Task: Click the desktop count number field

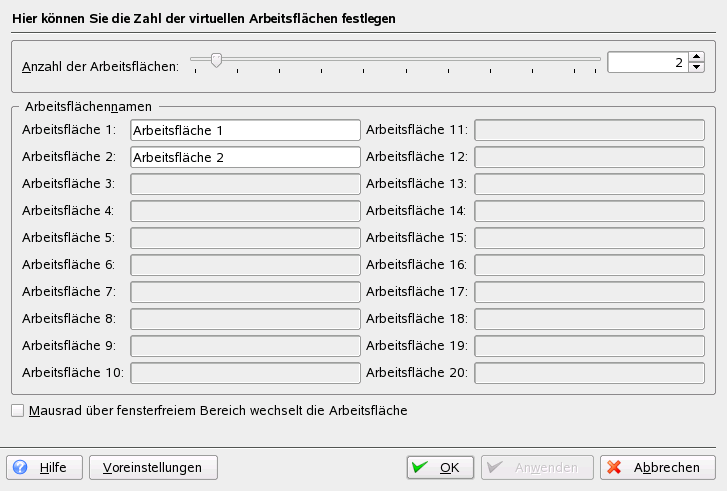Action: point(647,62)
